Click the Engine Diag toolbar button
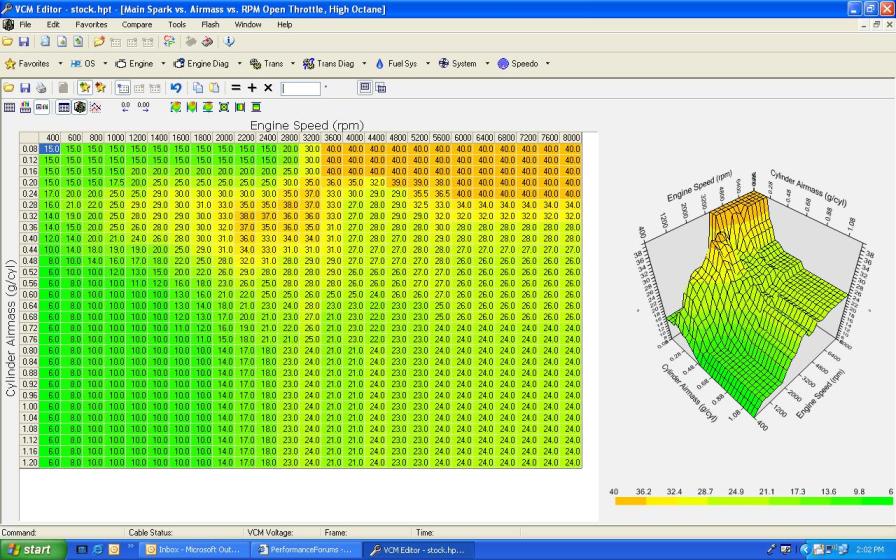Screen dimensions: 896x560 click(201, 63)
